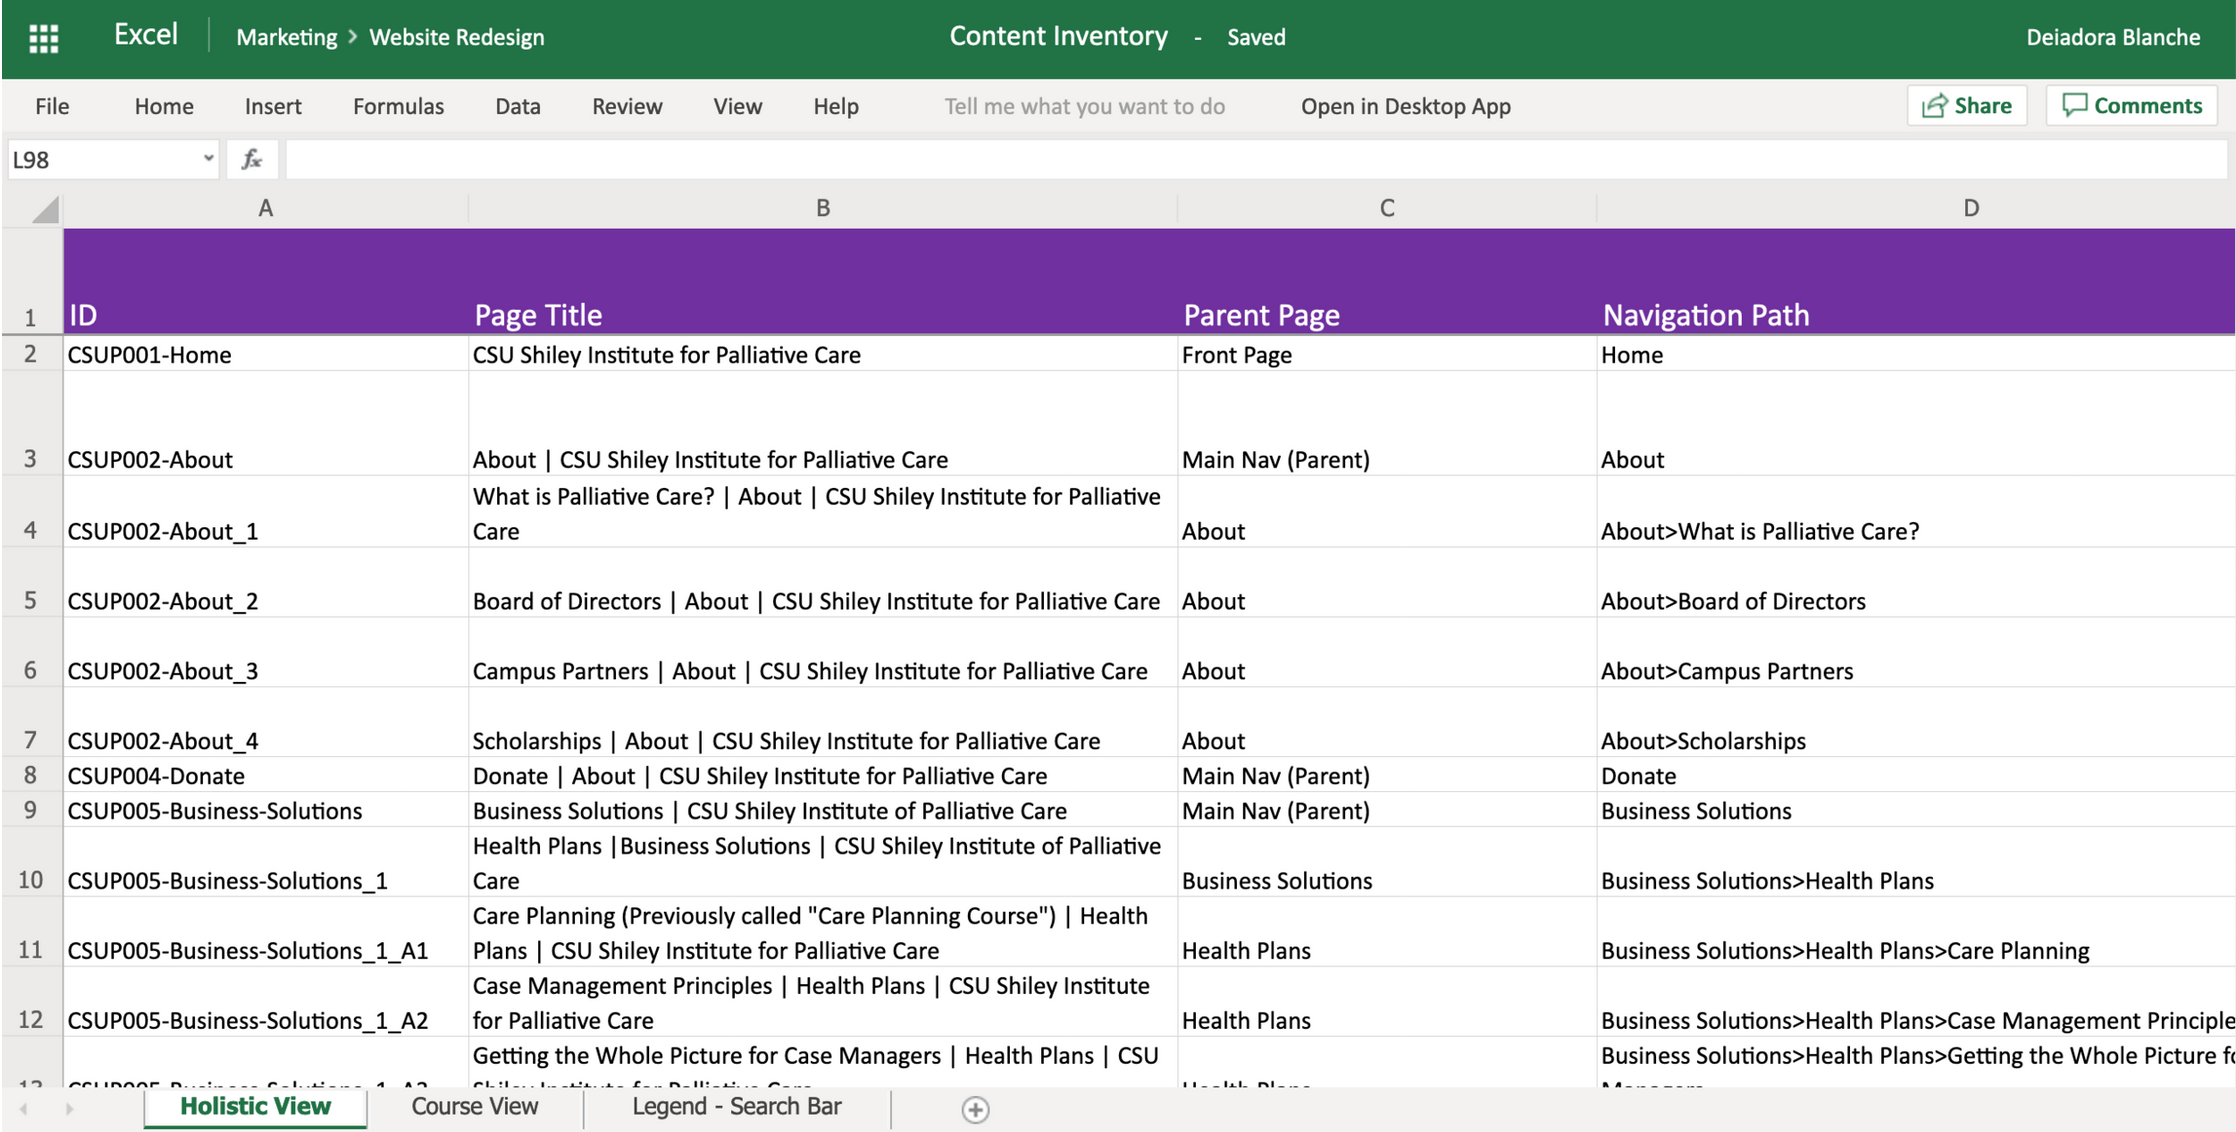Switch to Legend - Search Bar sheet tab
Viewport: 2236px width, 1132px height.
click(x=737, y=1107)
